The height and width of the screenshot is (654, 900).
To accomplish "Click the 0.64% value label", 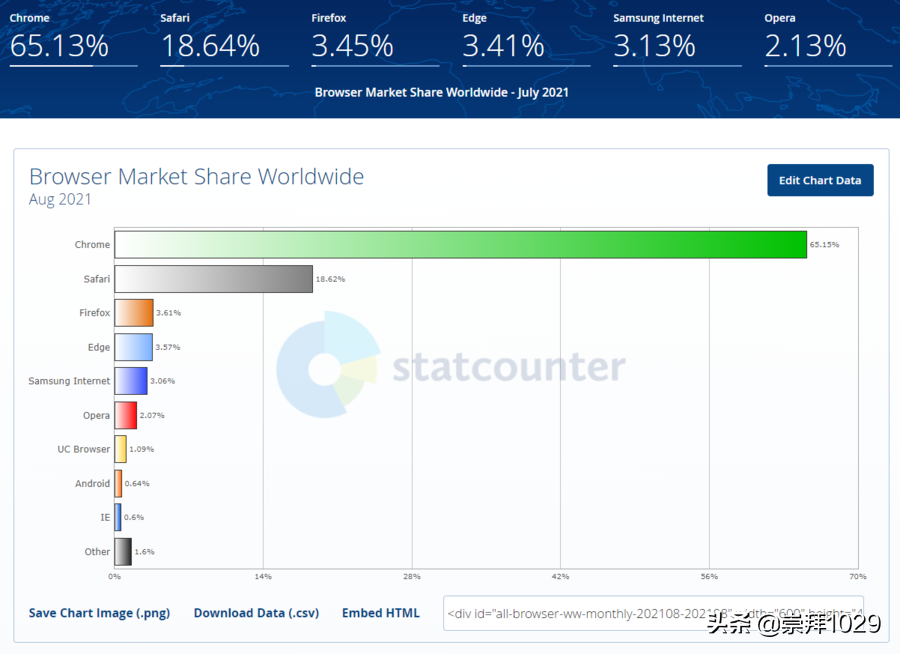I will point(137,483).
